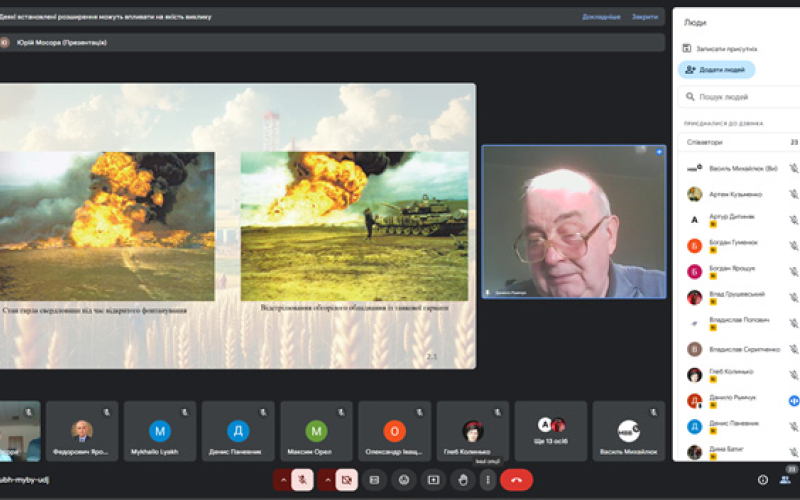
Task: Raise your hand with the hand icon
Action: tap(463, 480)
